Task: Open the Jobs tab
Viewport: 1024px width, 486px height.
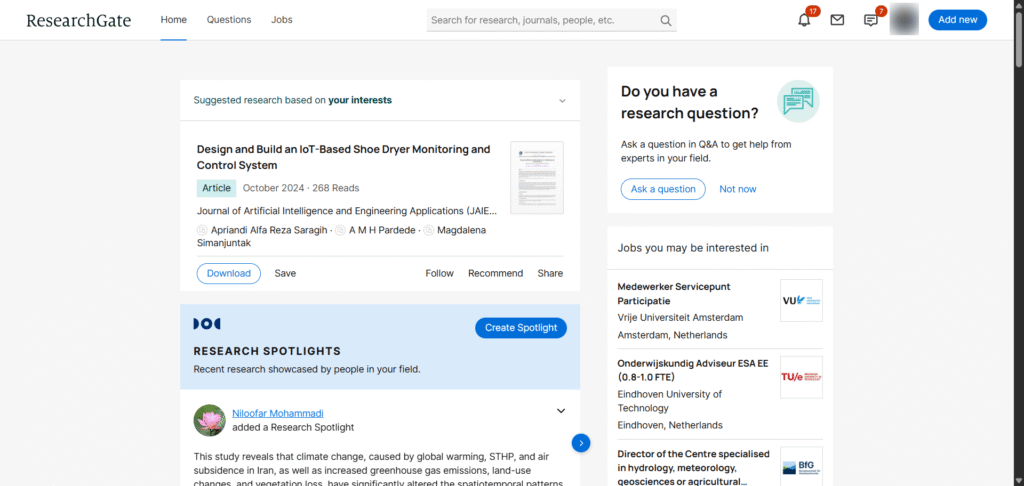Action: 282,20
